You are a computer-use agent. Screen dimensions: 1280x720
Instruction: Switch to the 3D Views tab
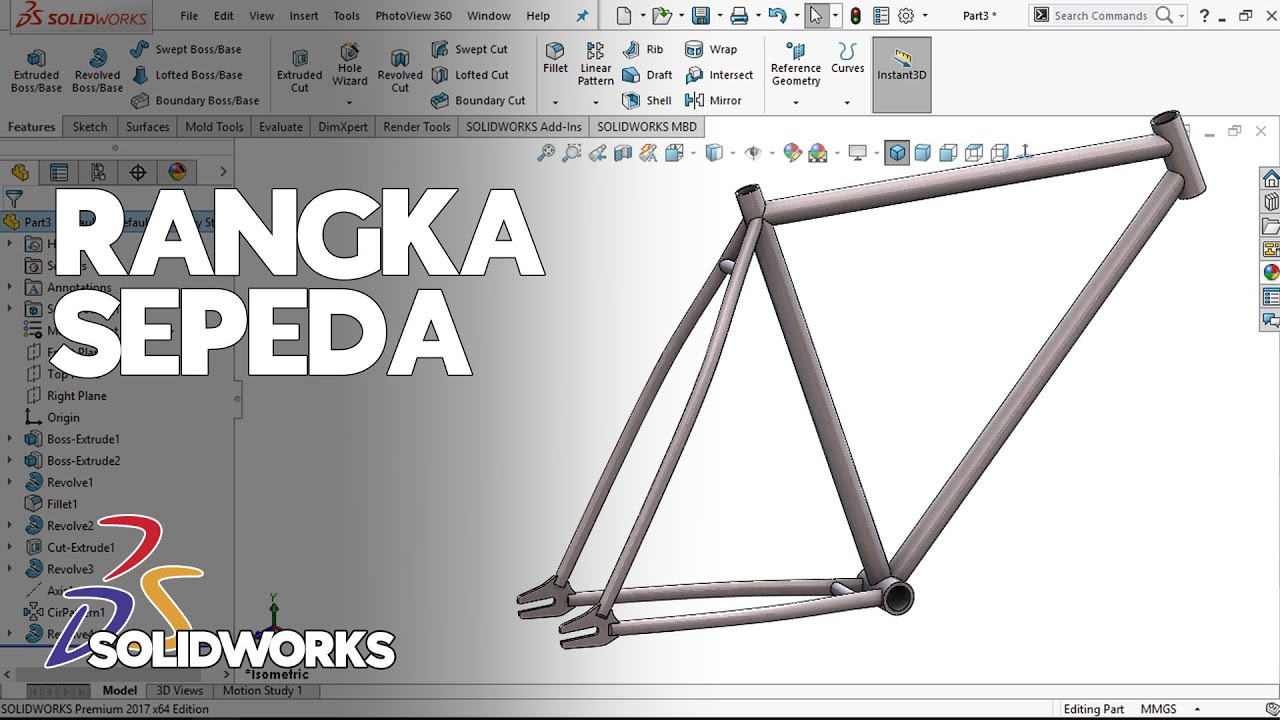coord(180,691)
